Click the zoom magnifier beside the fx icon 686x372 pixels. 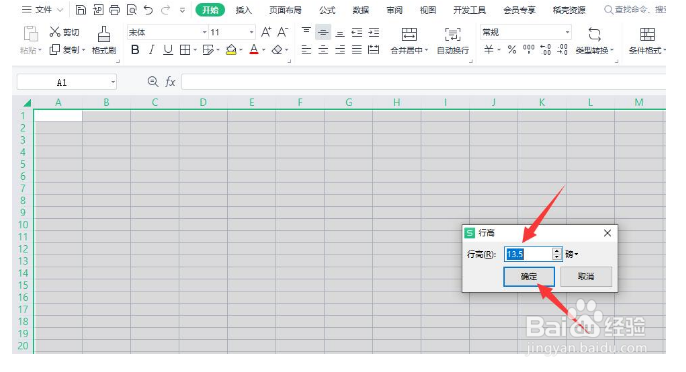click(x=153, y=81)
